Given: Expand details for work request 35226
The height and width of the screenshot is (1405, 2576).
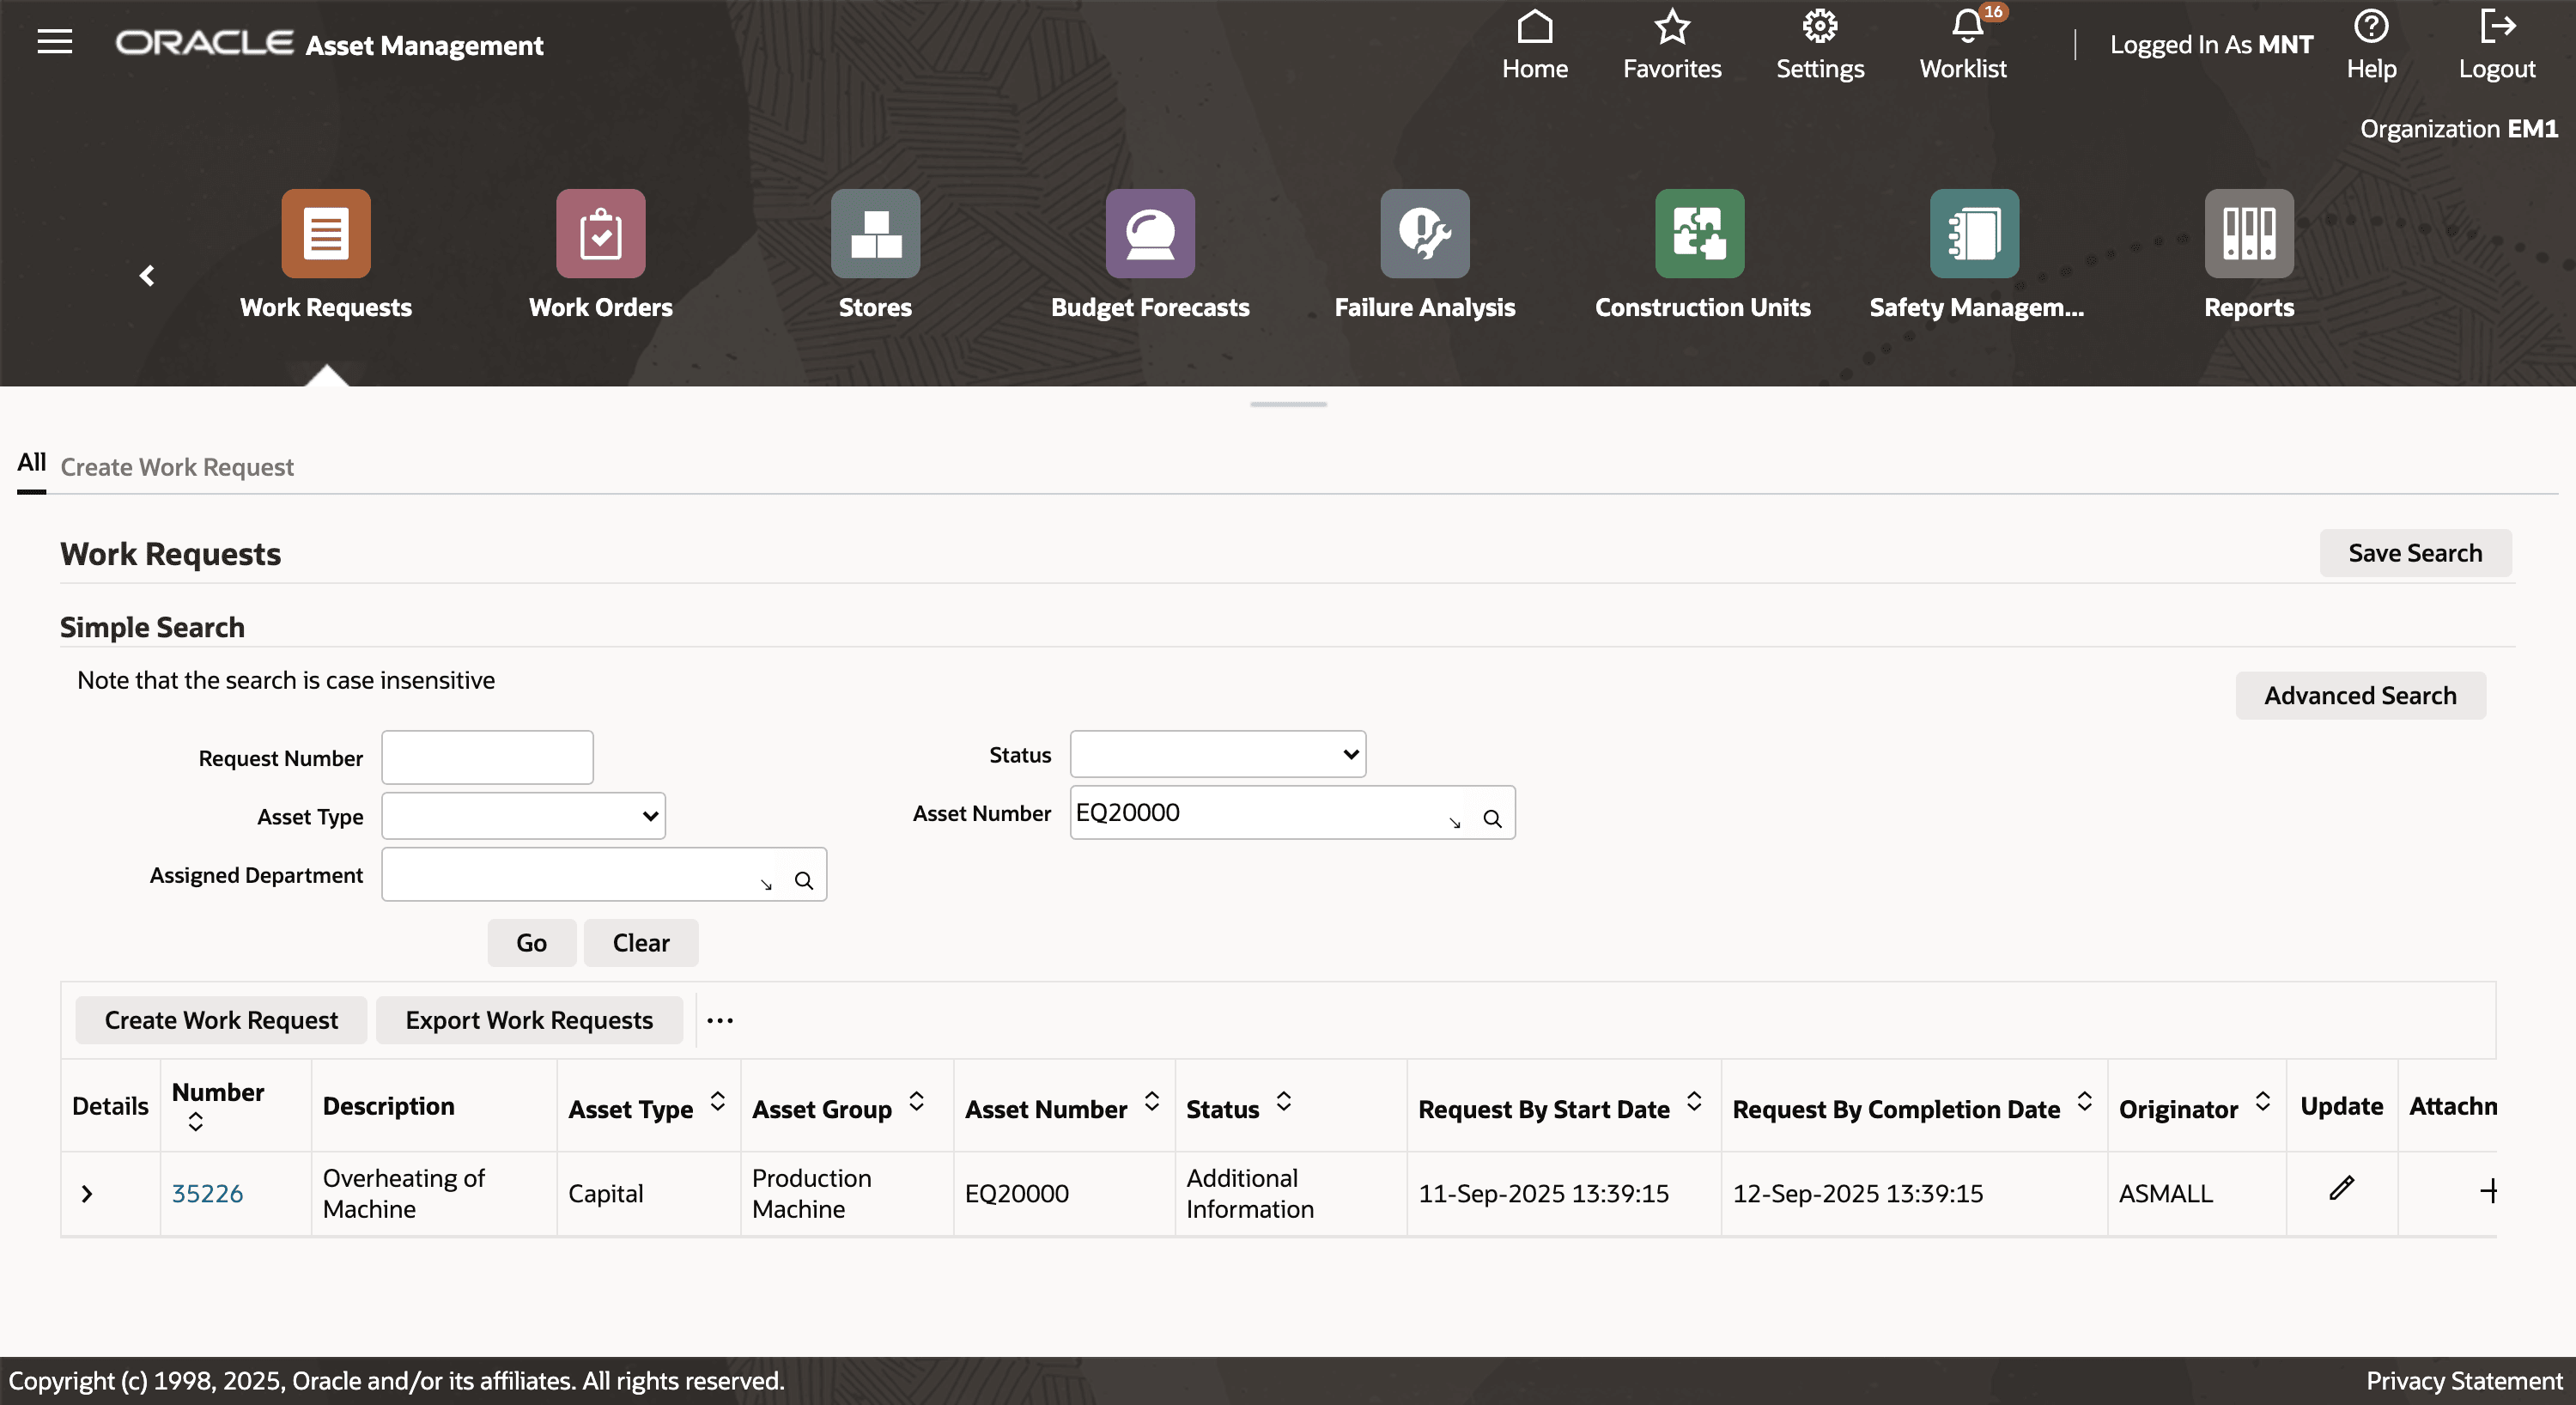Looking at the screenshot, I should pos(88,1192).
